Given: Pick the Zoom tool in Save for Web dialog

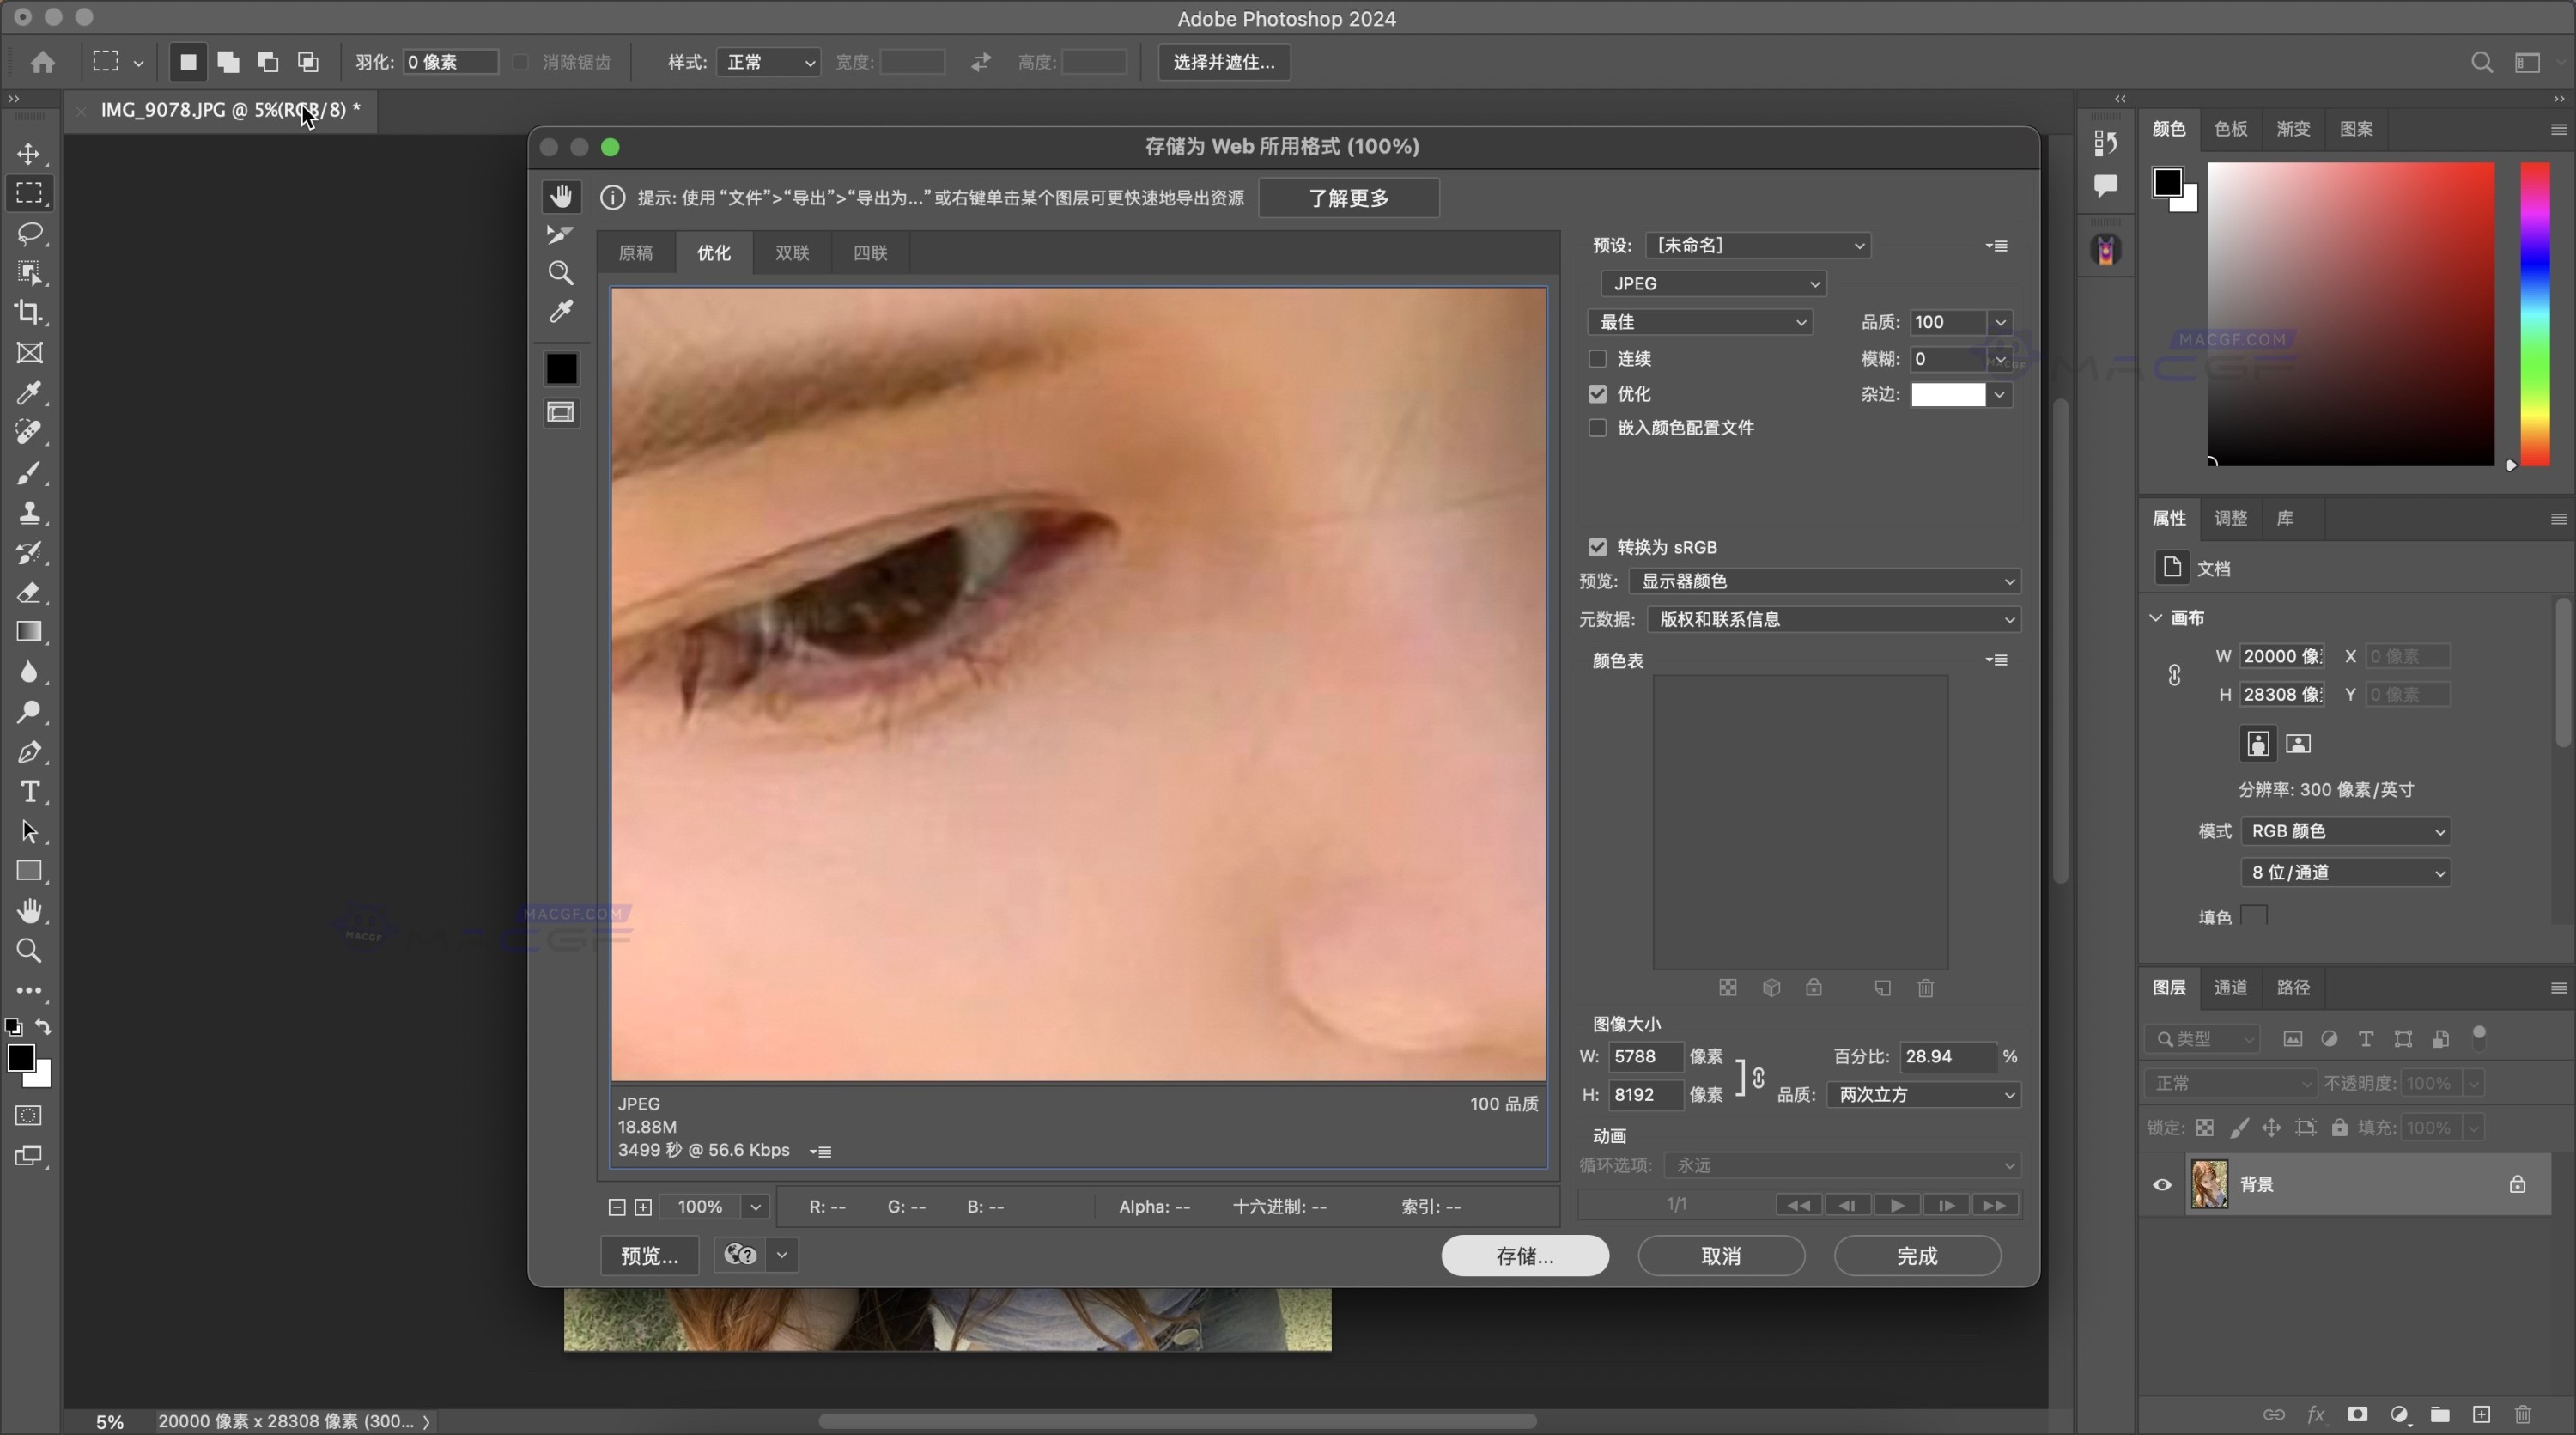Looking at the screenshot, I should tap(561, 273).
